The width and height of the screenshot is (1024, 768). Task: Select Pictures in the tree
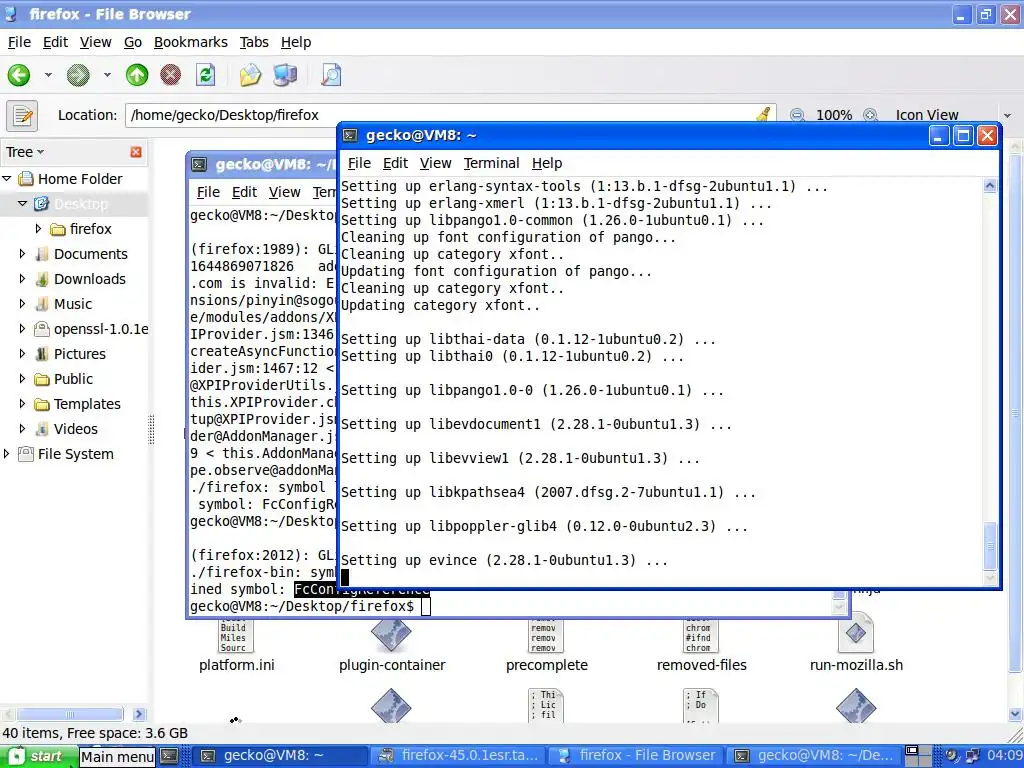coord(80,354)
